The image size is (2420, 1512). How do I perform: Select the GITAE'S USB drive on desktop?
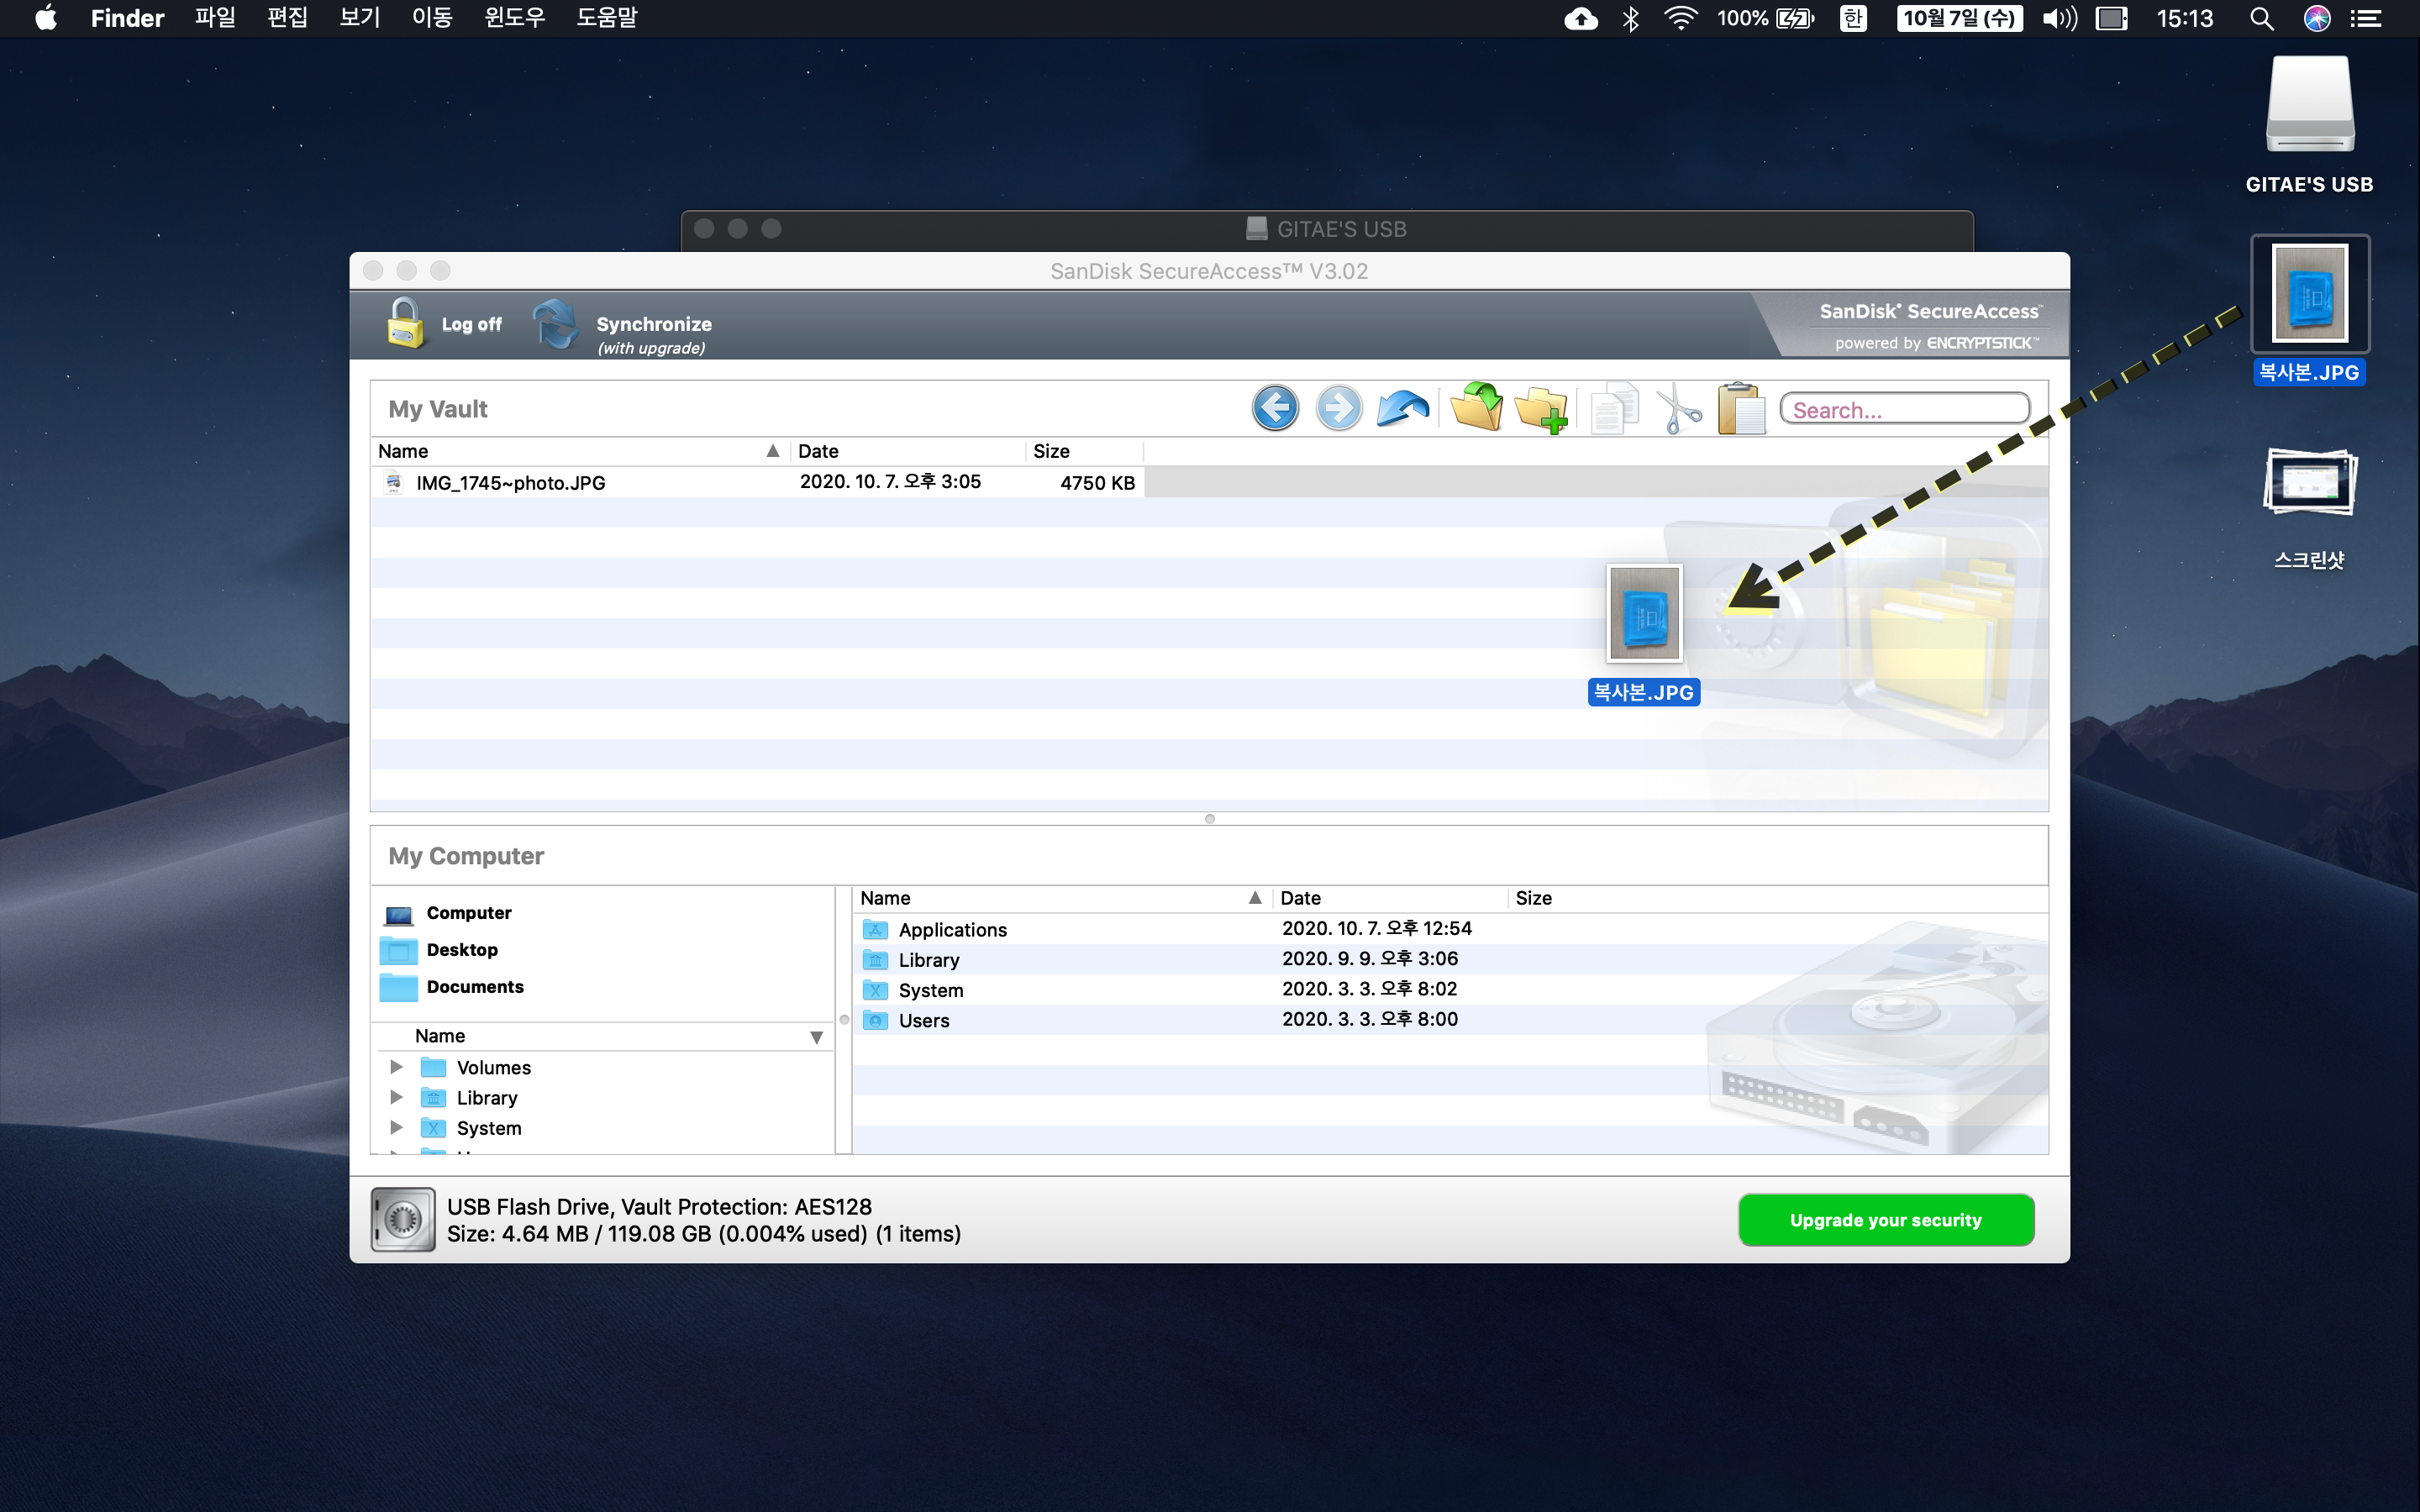[x=2309, y=125]
